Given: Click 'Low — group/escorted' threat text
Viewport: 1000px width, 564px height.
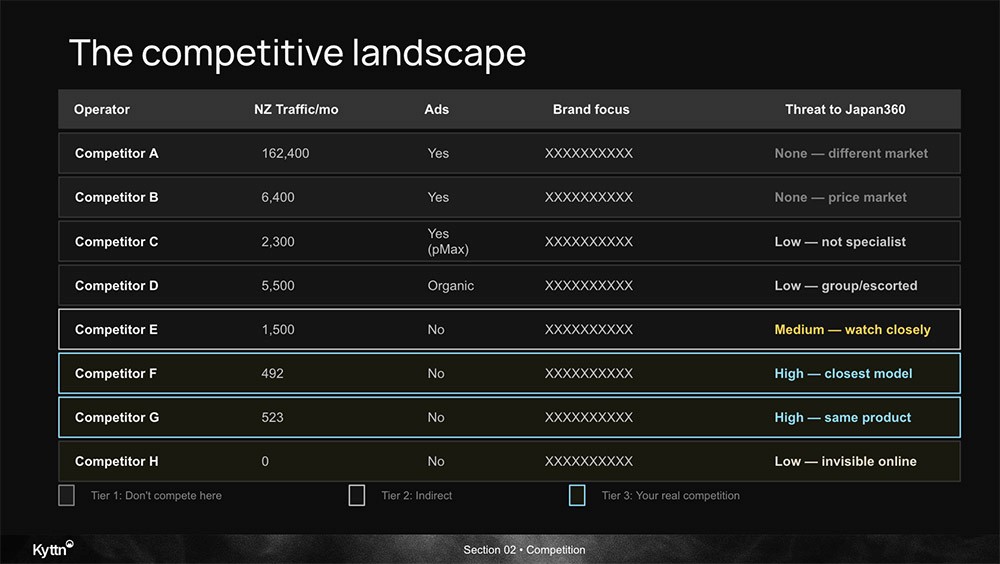Looking at the screenshot, I should [846, 286].
